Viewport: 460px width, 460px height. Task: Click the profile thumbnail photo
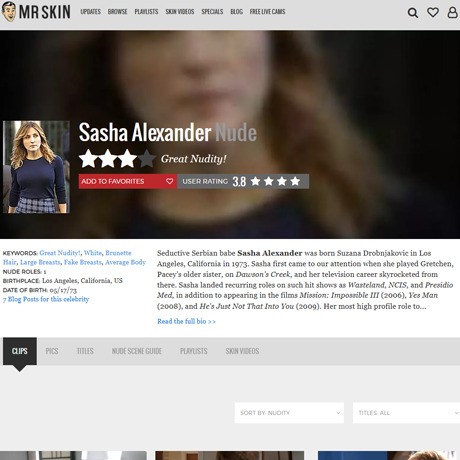pos(36,167)
